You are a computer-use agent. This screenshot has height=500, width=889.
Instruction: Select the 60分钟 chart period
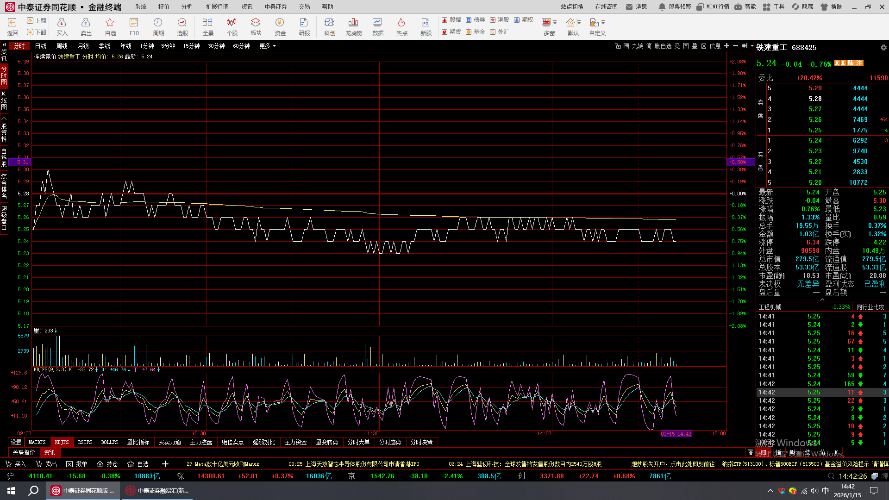point(241,46)
